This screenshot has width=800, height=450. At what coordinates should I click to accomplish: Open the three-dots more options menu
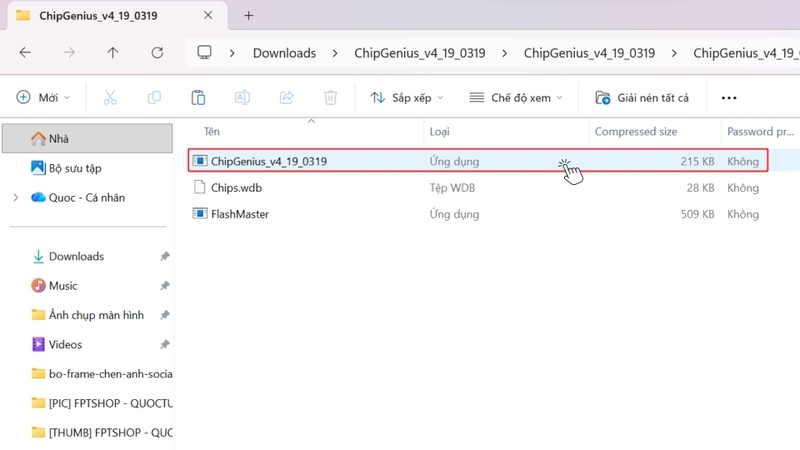[729, 97]
